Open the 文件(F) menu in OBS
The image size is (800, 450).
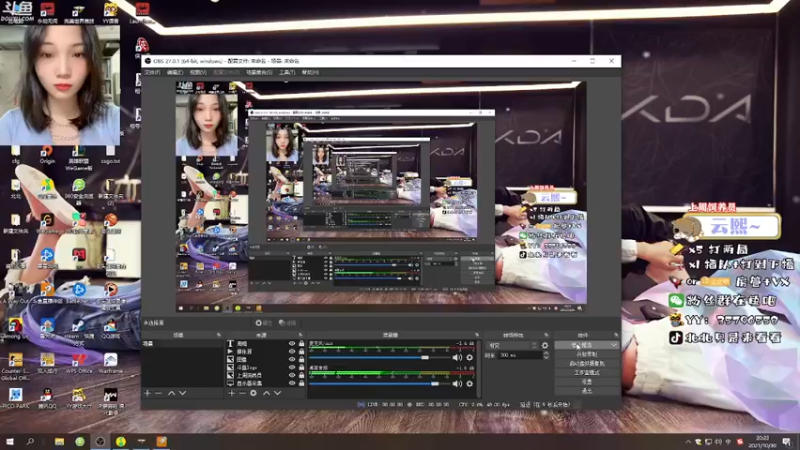[152, 72]
